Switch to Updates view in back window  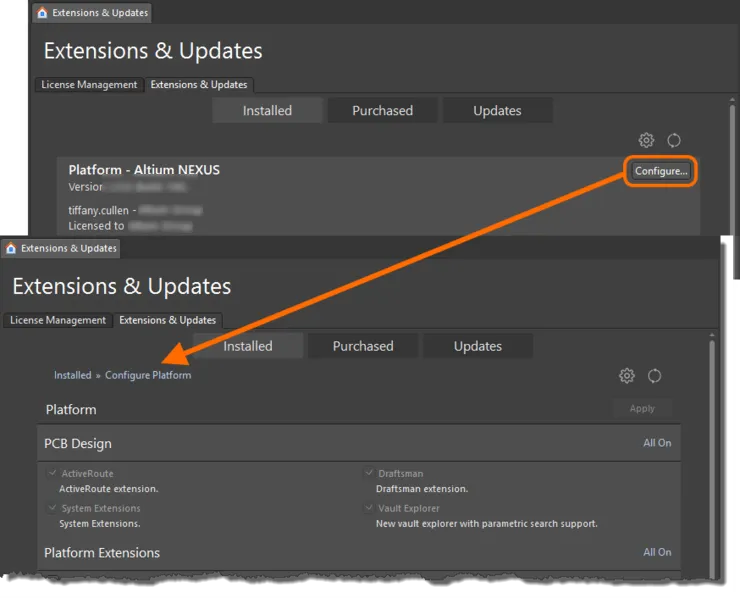[x=497, y=110]
